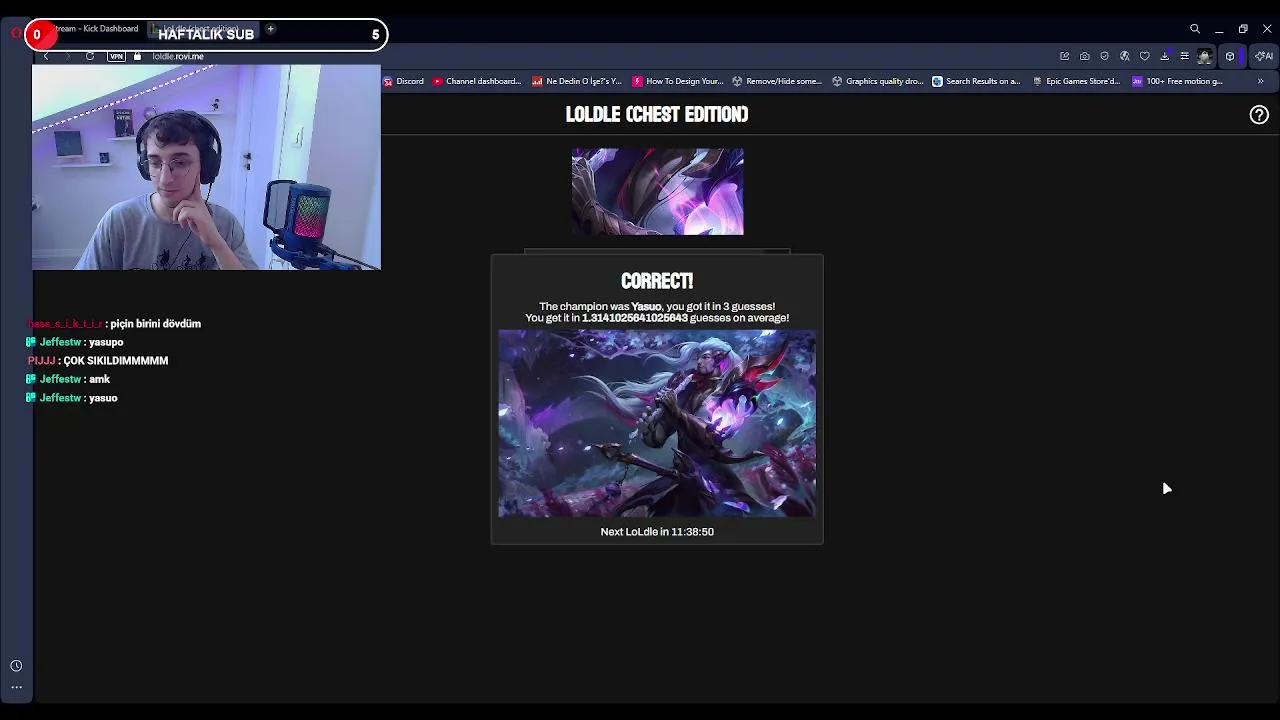The height and width of the screenshot is (720, 1280).
Task: Expand the bookmarks bar overflow chevron
Action: (x=1260, y=81)
